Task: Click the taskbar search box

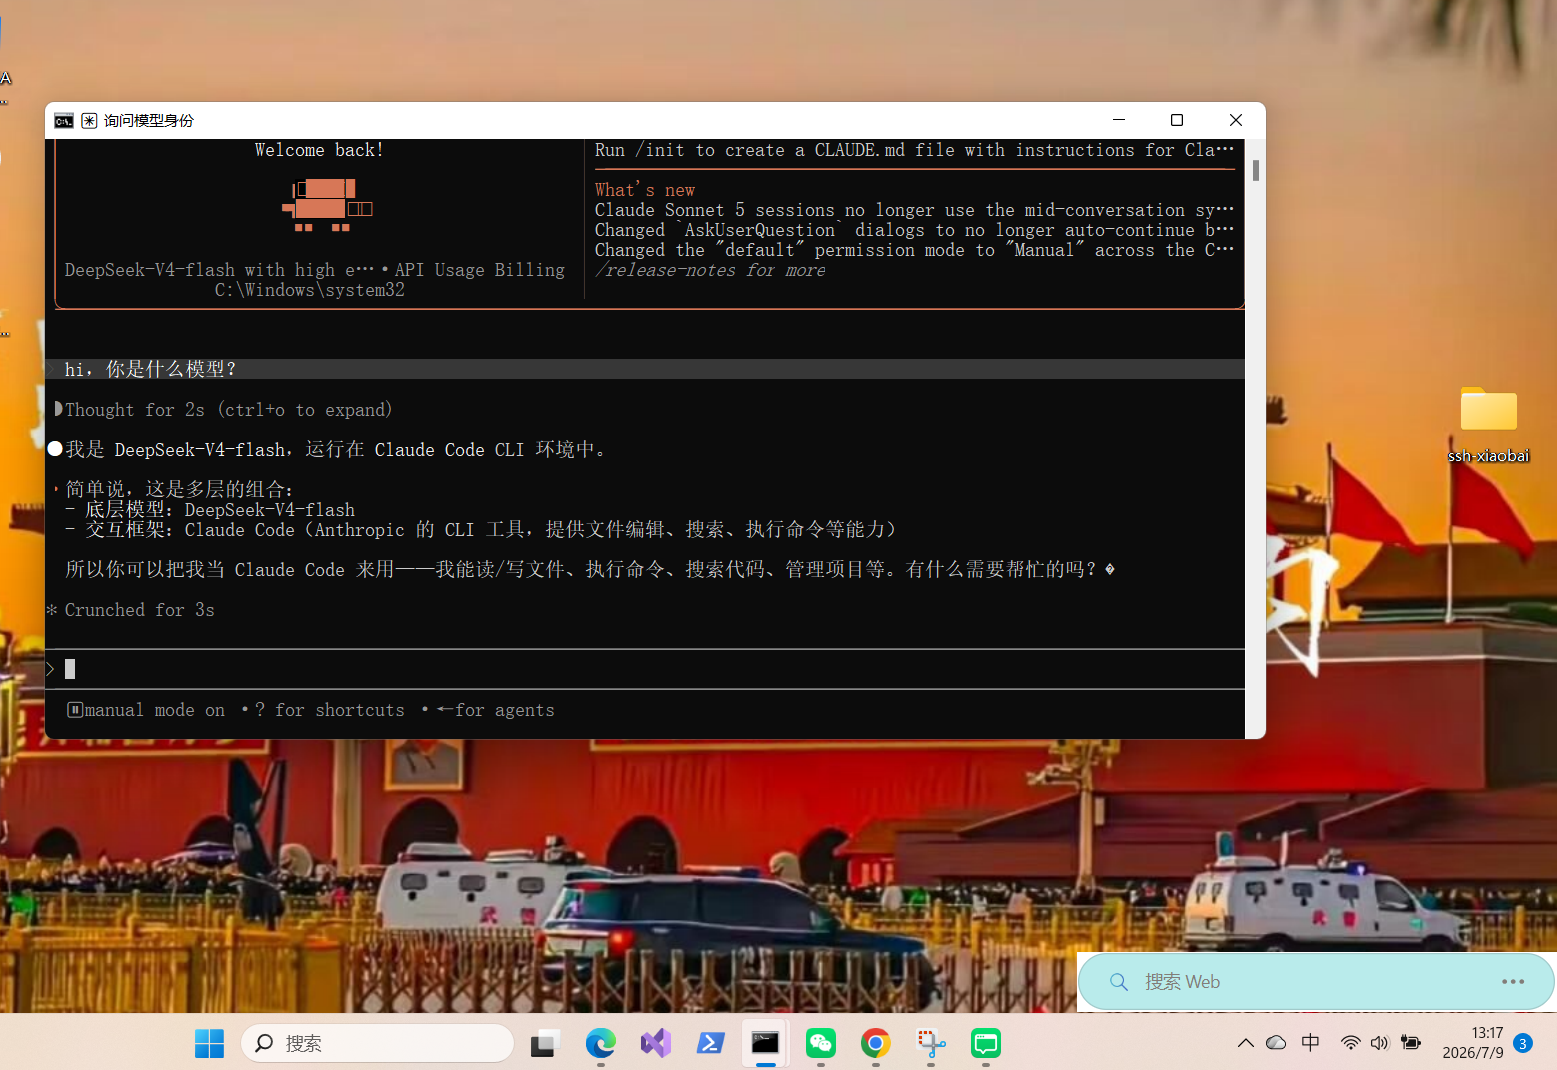Action: [x=377, y=1043]
